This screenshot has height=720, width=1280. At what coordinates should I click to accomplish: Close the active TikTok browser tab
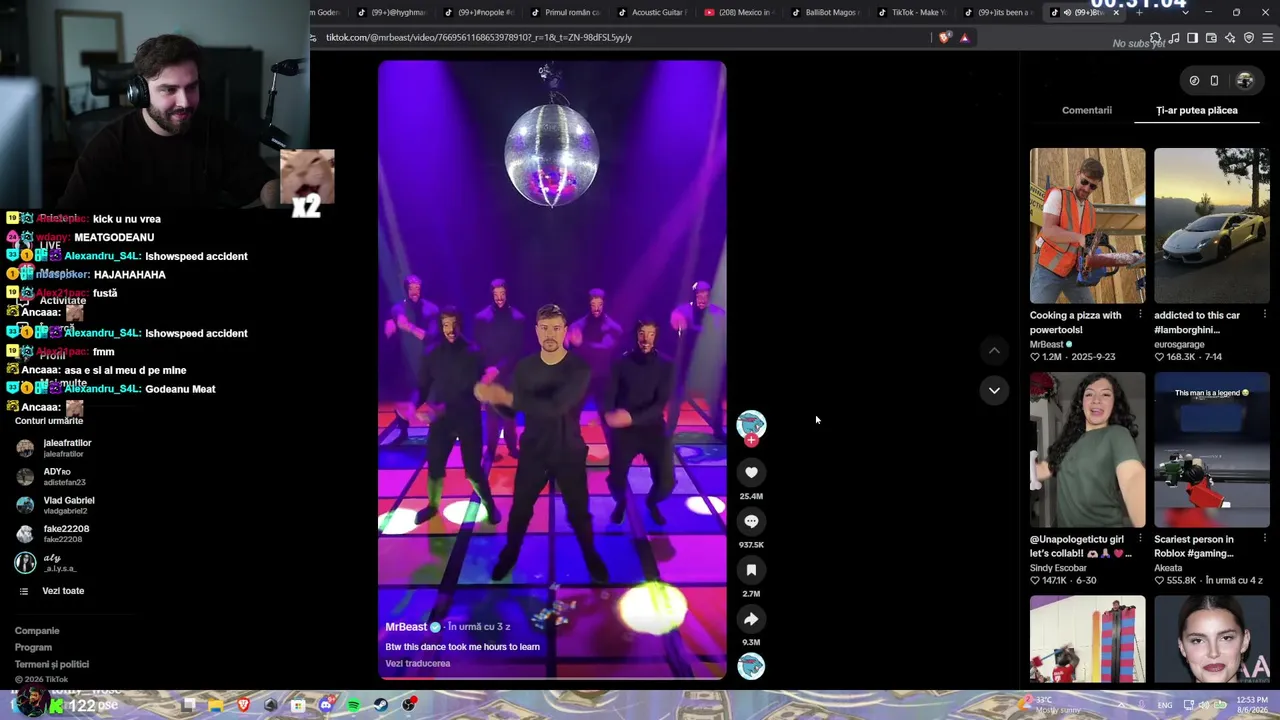pyautogui.click(x=1116, y=13)
